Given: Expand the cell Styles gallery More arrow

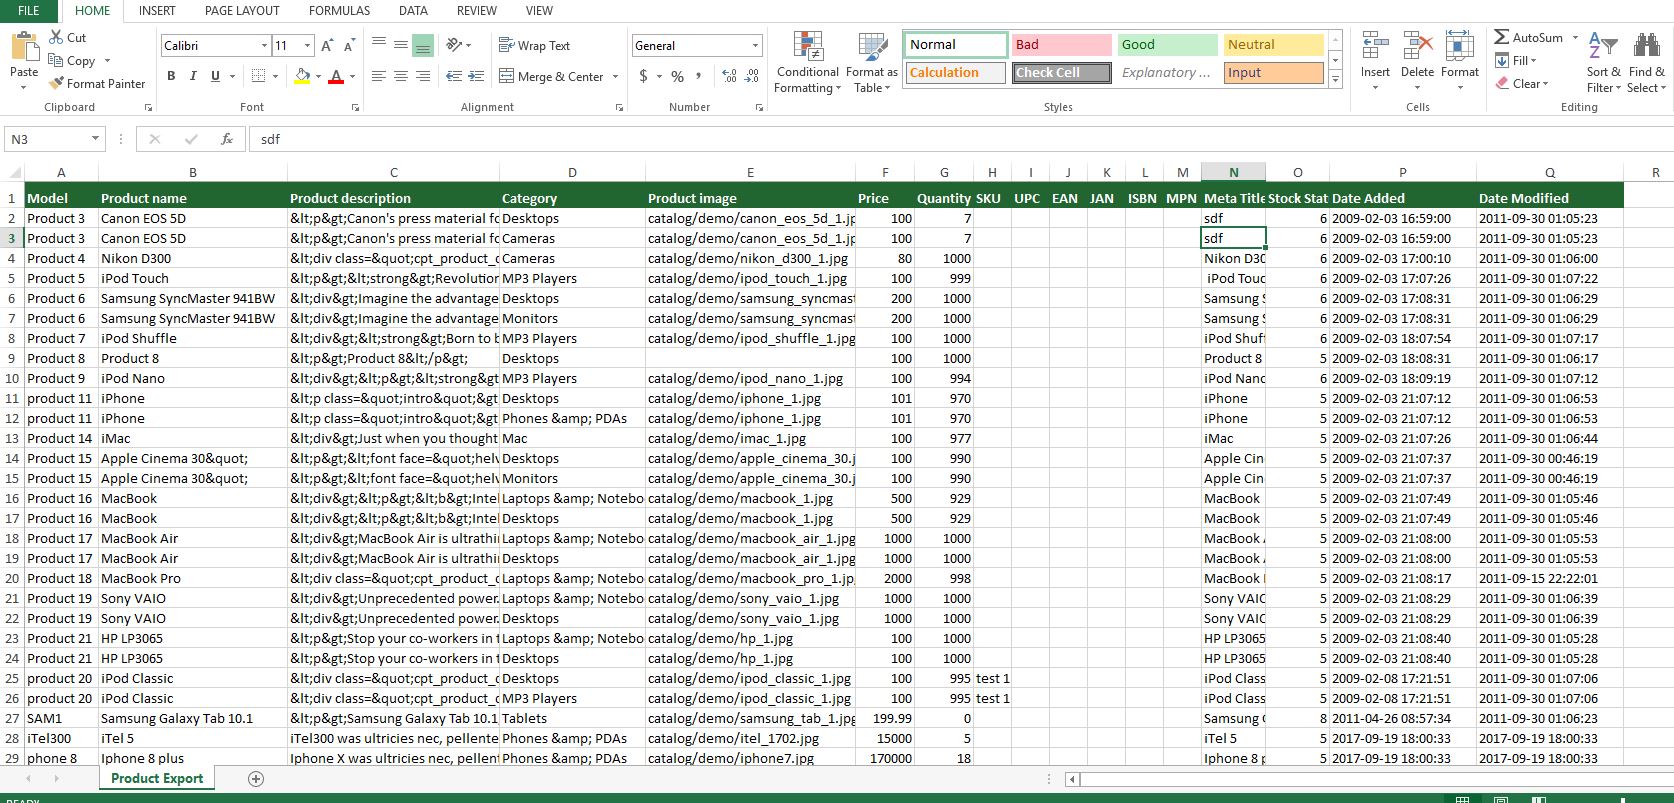Looking at the screenshot, I should pos(1335,79).
